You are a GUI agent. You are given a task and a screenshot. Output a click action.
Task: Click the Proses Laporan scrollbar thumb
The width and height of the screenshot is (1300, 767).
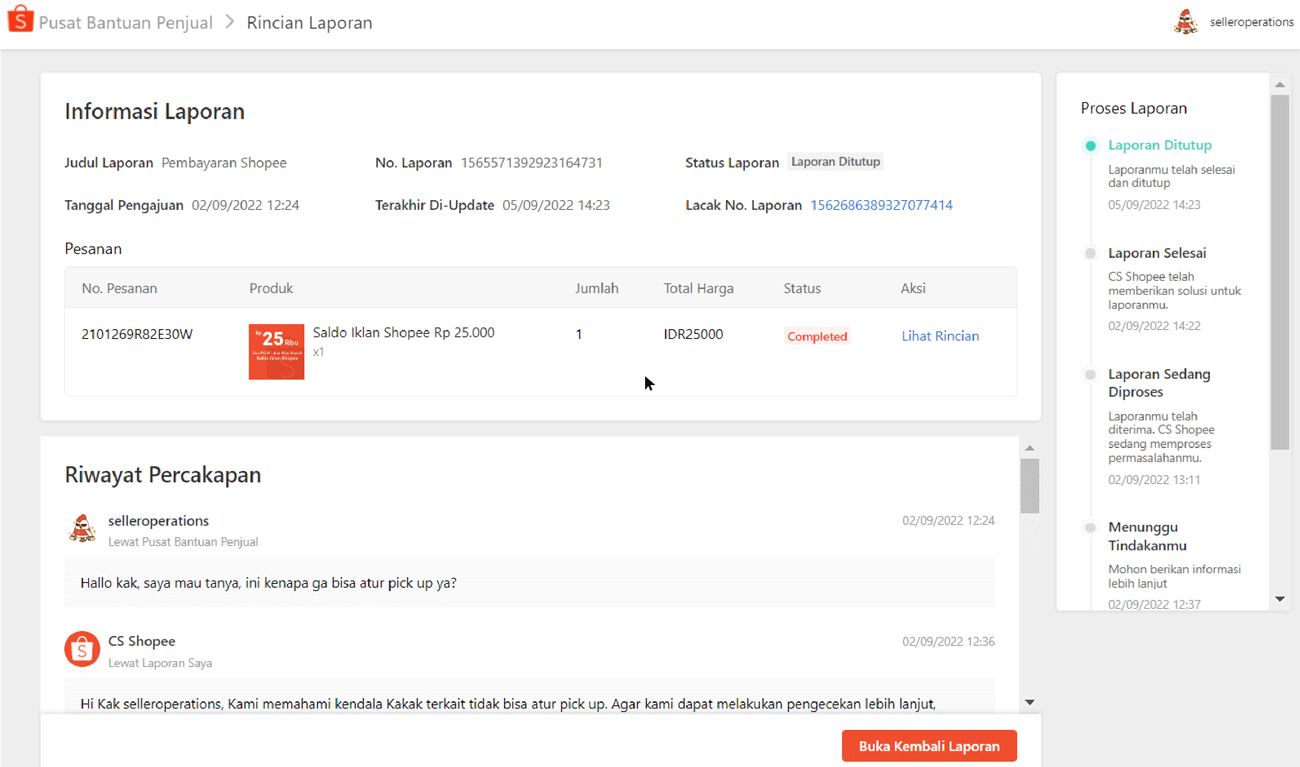coord(1280,270)
